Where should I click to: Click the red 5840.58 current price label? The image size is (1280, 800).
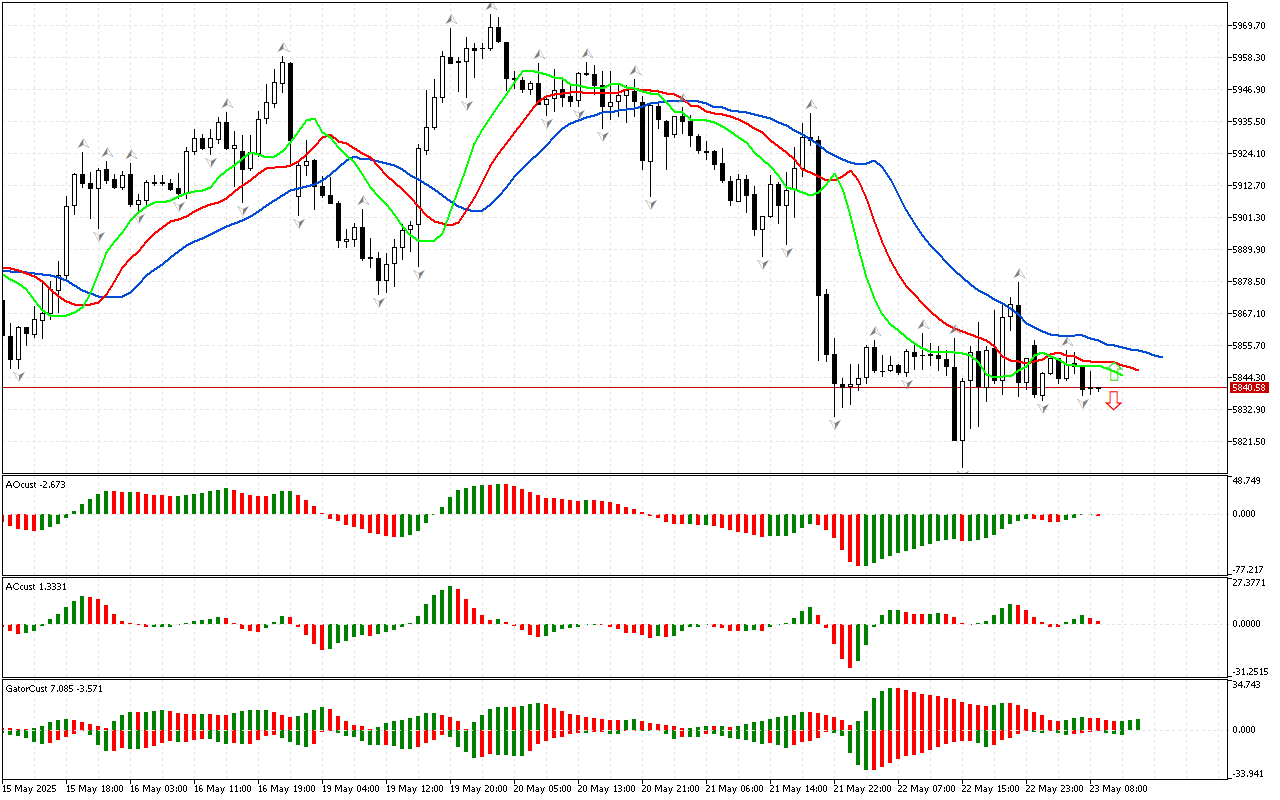point(1249,387)
